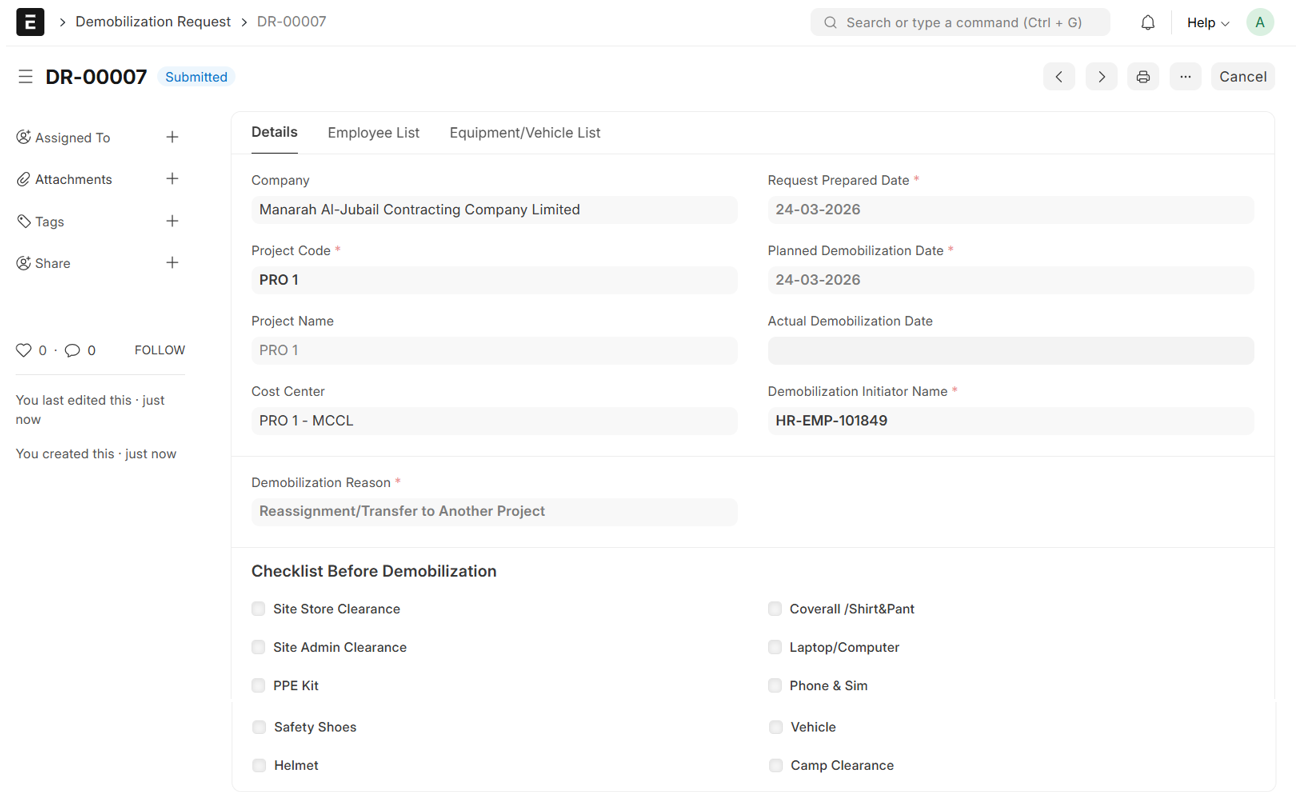This screenshot has width=1300, height=792.
Task: Click the print icon
Action: (x=1143, y=77)
